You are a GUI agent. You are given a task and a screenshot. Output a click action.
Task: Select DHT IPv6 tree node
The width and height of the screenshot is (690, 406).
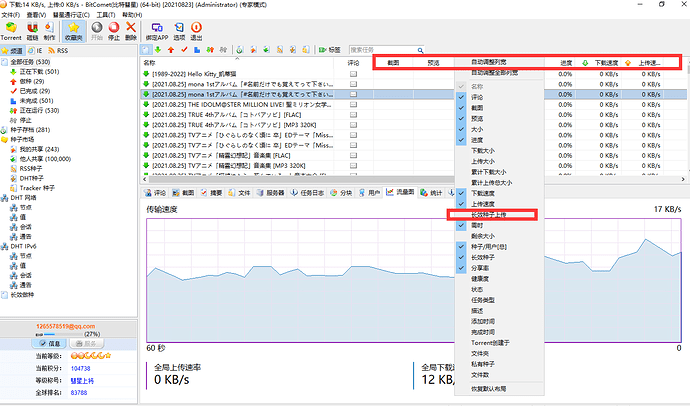pos(23,246)
